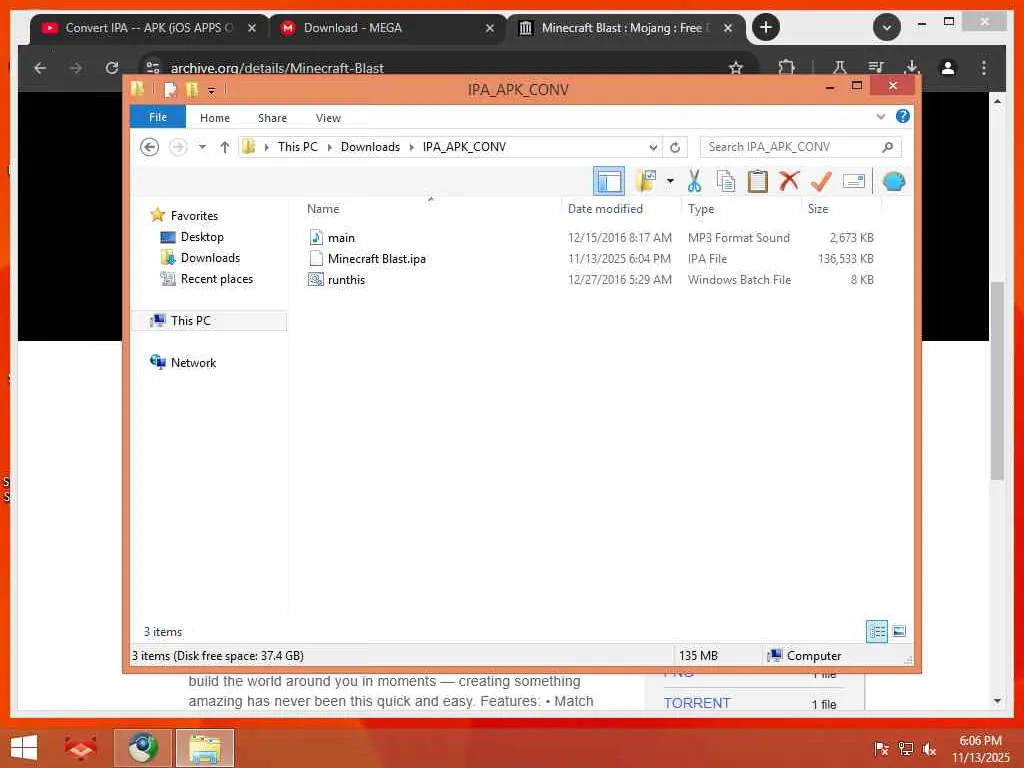Open the File ribbon tab
1024x768 pixels.
point(158,117)
